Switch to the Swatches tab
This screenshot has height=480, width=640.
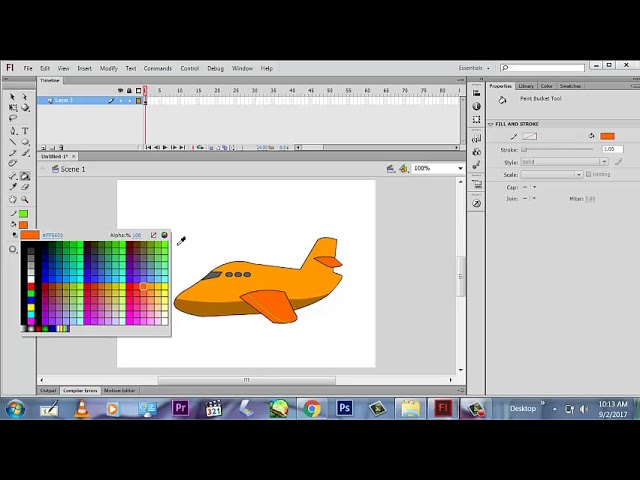(570, 86)
